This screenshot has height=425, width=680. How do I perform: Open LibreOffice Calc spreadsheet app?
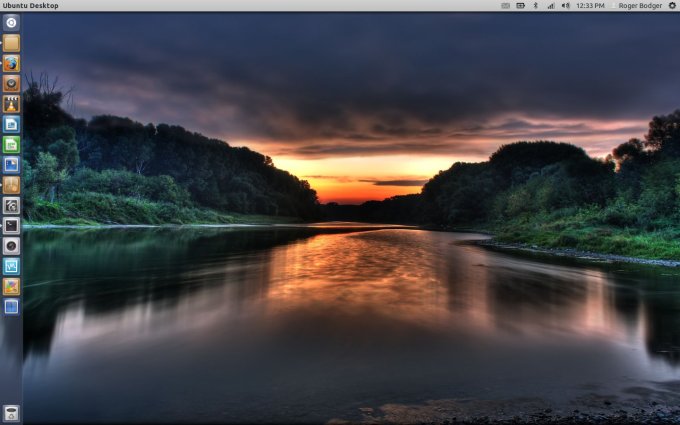pyautogui.click(x=11, y=144)
